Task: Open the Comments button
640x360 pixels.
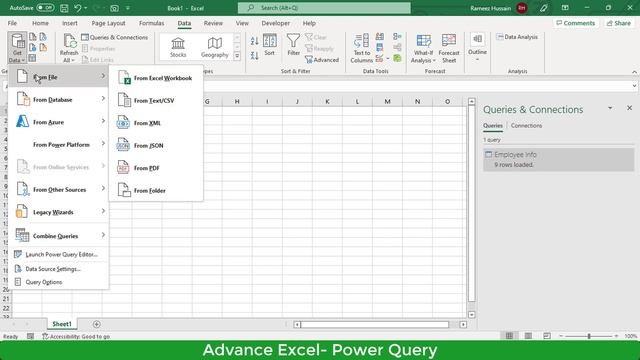Action: click(576, 23)
